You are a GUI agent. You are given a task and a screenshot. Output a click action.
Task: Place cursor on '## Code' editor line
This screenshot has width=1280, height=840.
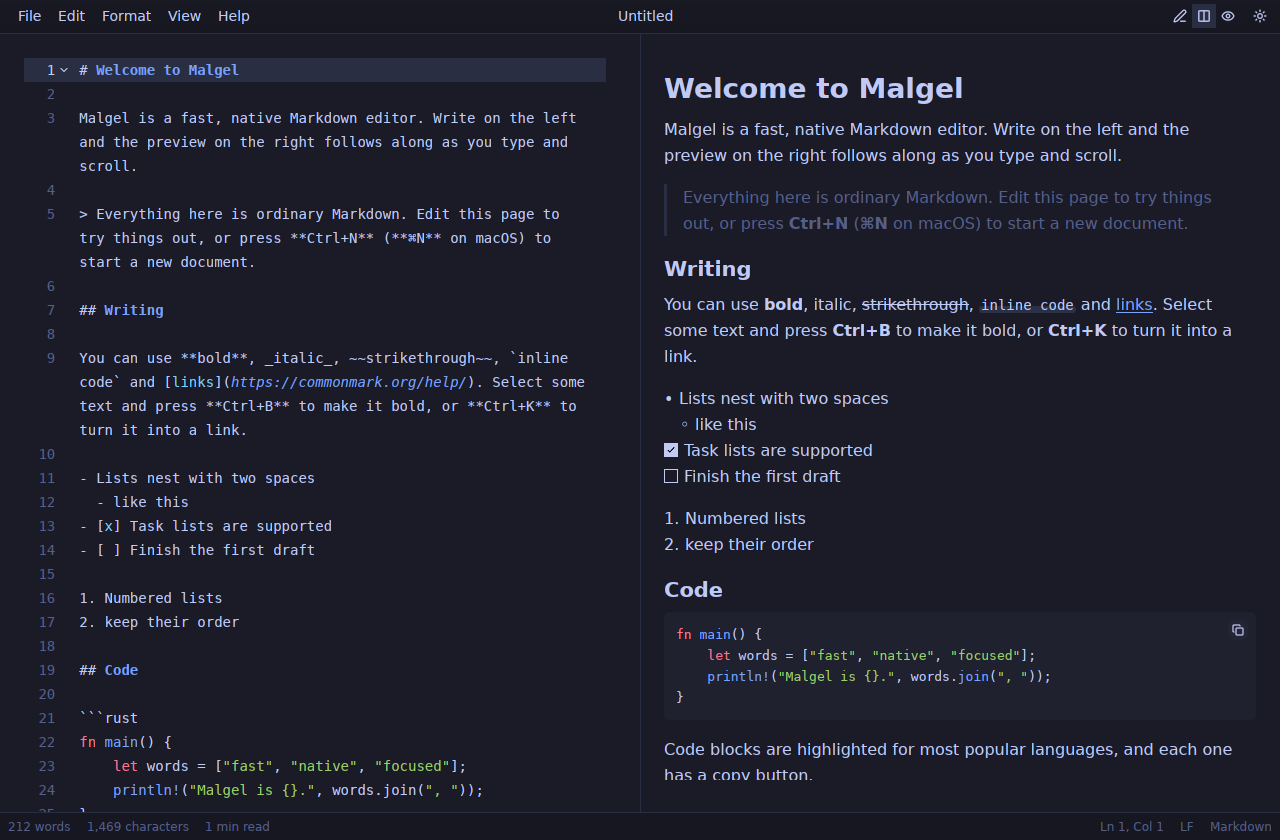[x=109, y=670]
